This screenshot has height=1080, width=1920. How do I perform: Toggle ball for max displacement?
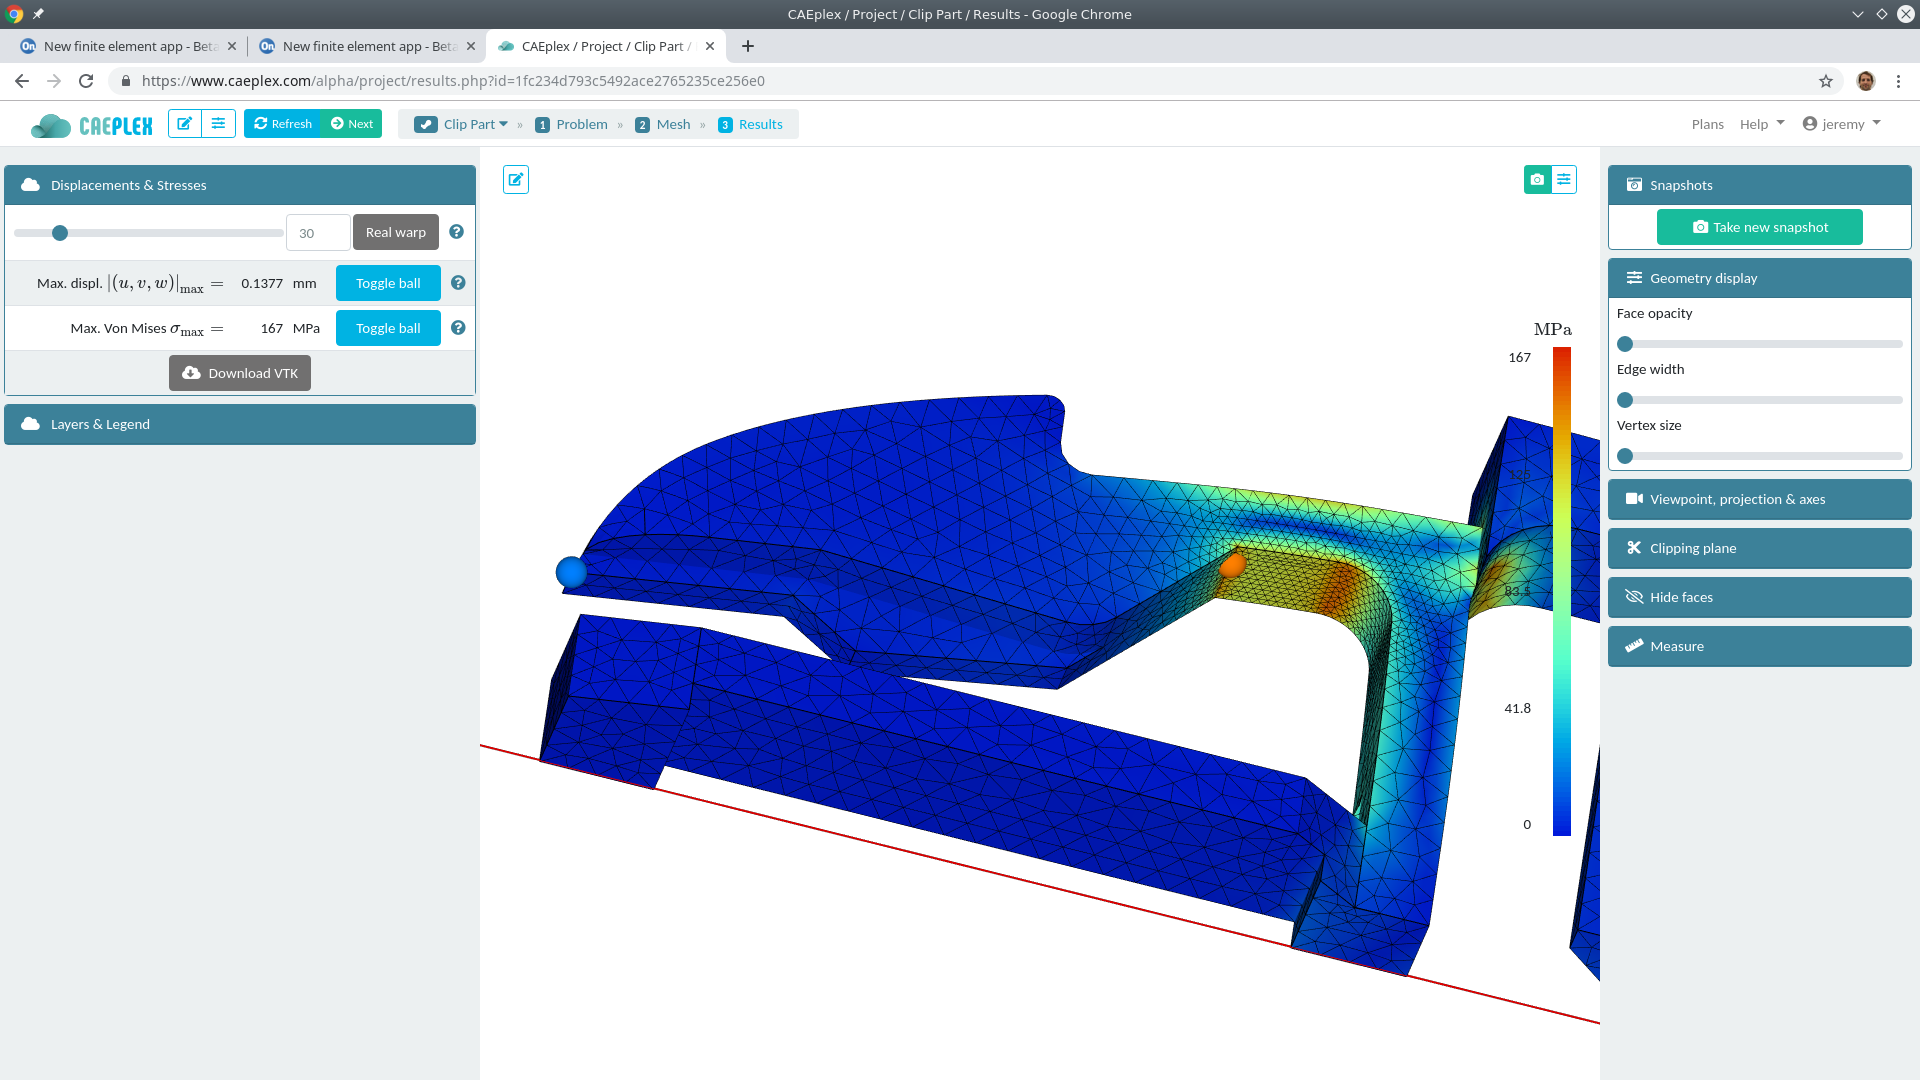tap(388, 283)
